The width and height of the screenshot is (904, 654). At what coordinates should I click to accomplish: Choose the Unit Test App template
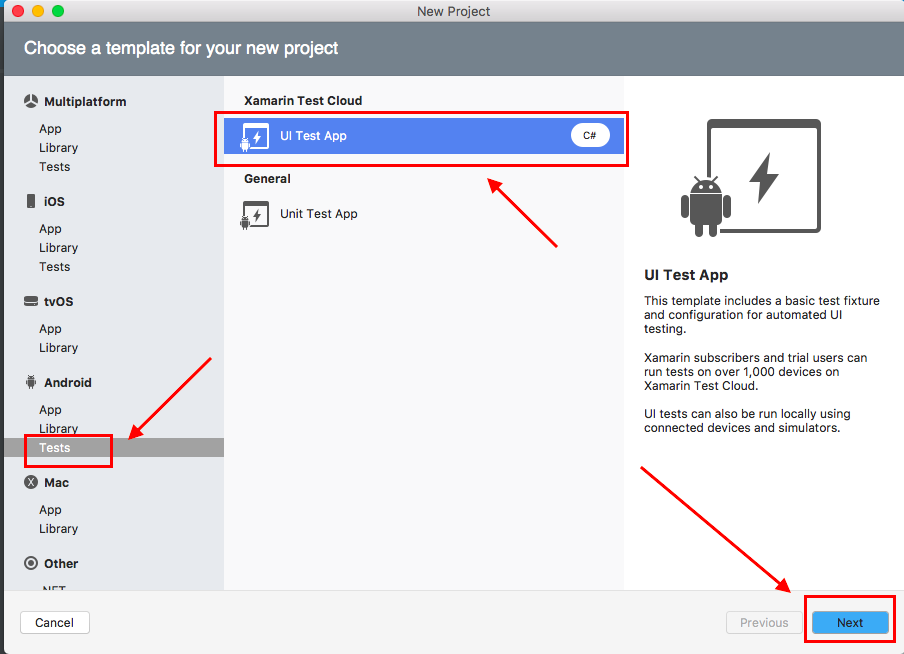click(x=424, y=214)
